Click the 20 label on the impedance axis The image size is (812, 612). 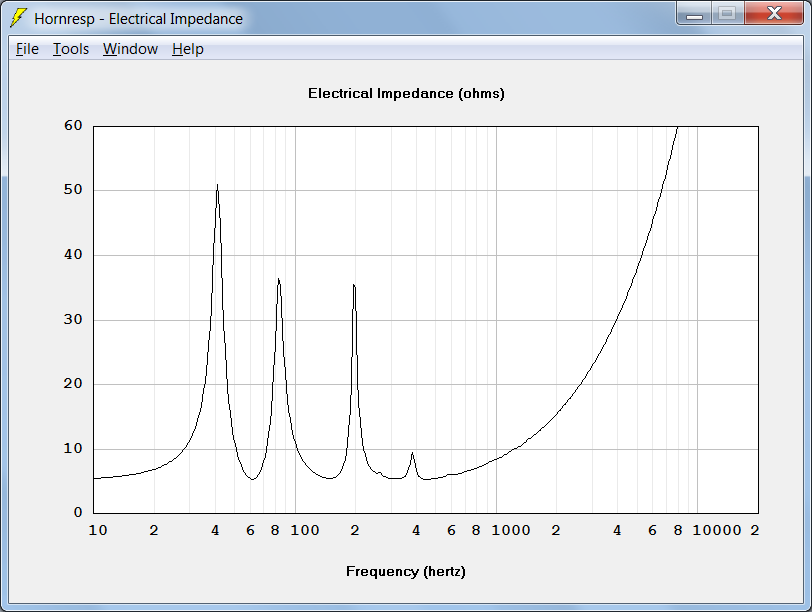point(73,384)
